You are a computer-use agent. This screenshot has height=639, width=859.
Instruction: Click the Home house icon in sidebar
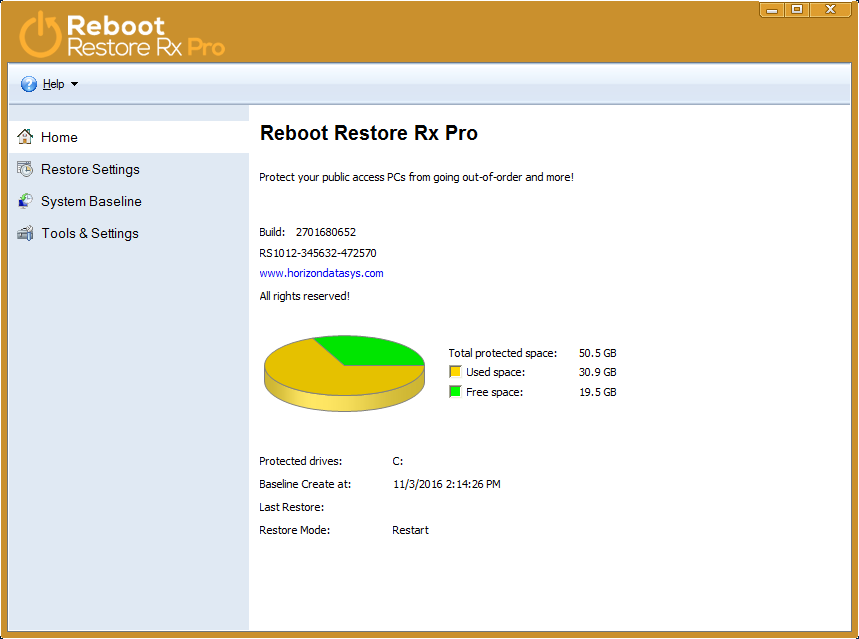pyautogui.click(x=23, y=137)
